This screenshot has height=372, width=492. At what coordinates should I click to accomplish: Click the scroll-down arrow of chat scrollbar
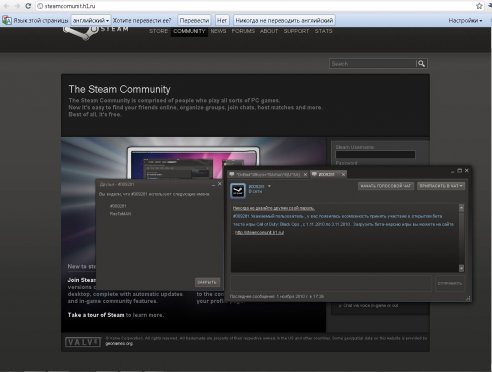click(461, 268)
